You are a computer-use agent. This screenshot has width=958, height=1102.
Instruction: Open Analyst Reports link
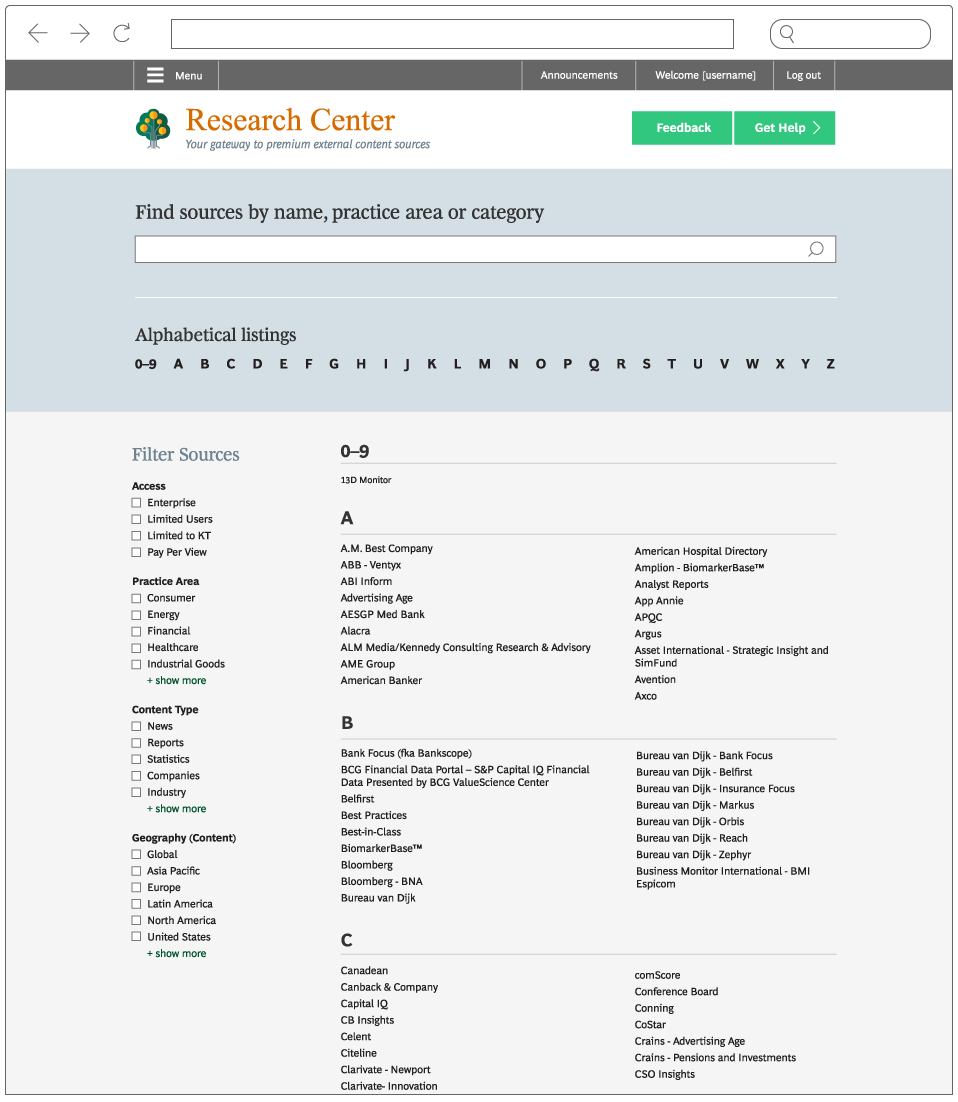point(671,585)
